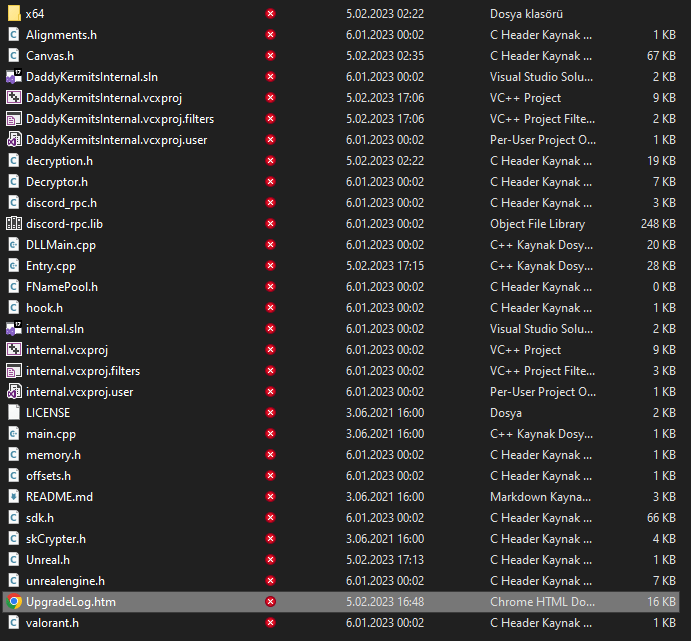Select the internal.sln solution icon
Image resolution: width=691 pixels, height=641 pixels.
14,329
